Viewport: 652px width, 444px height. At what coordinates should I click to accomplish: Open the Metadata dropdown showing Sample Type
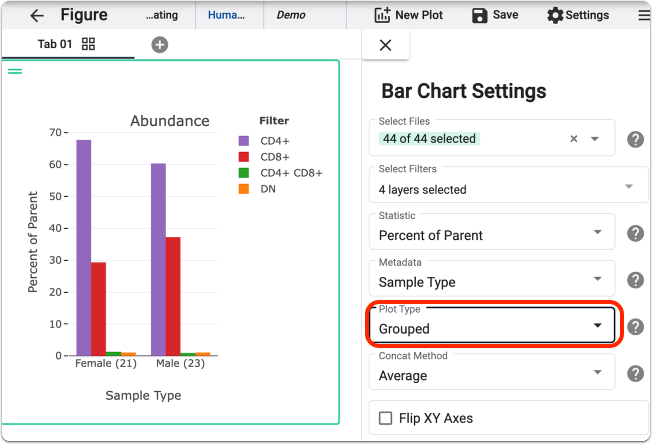492,279
